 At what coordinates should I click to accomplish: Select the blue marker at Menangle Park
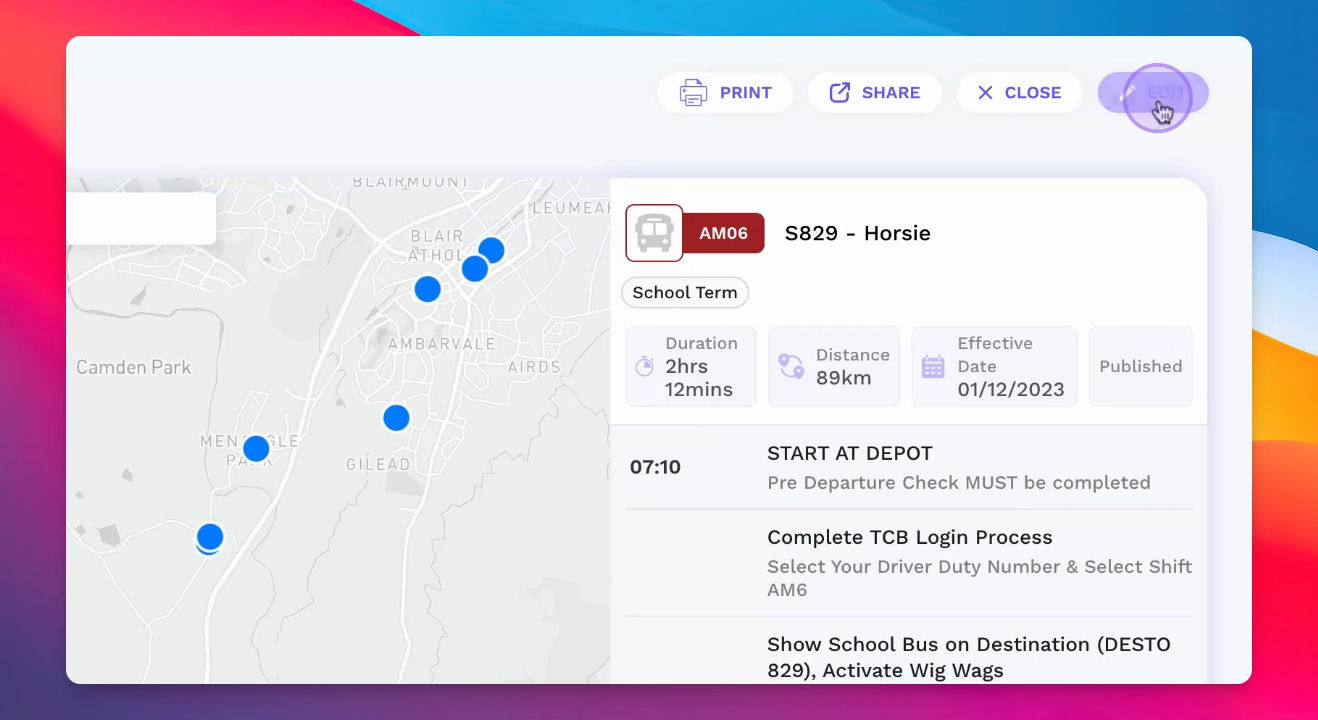[256, 448]
